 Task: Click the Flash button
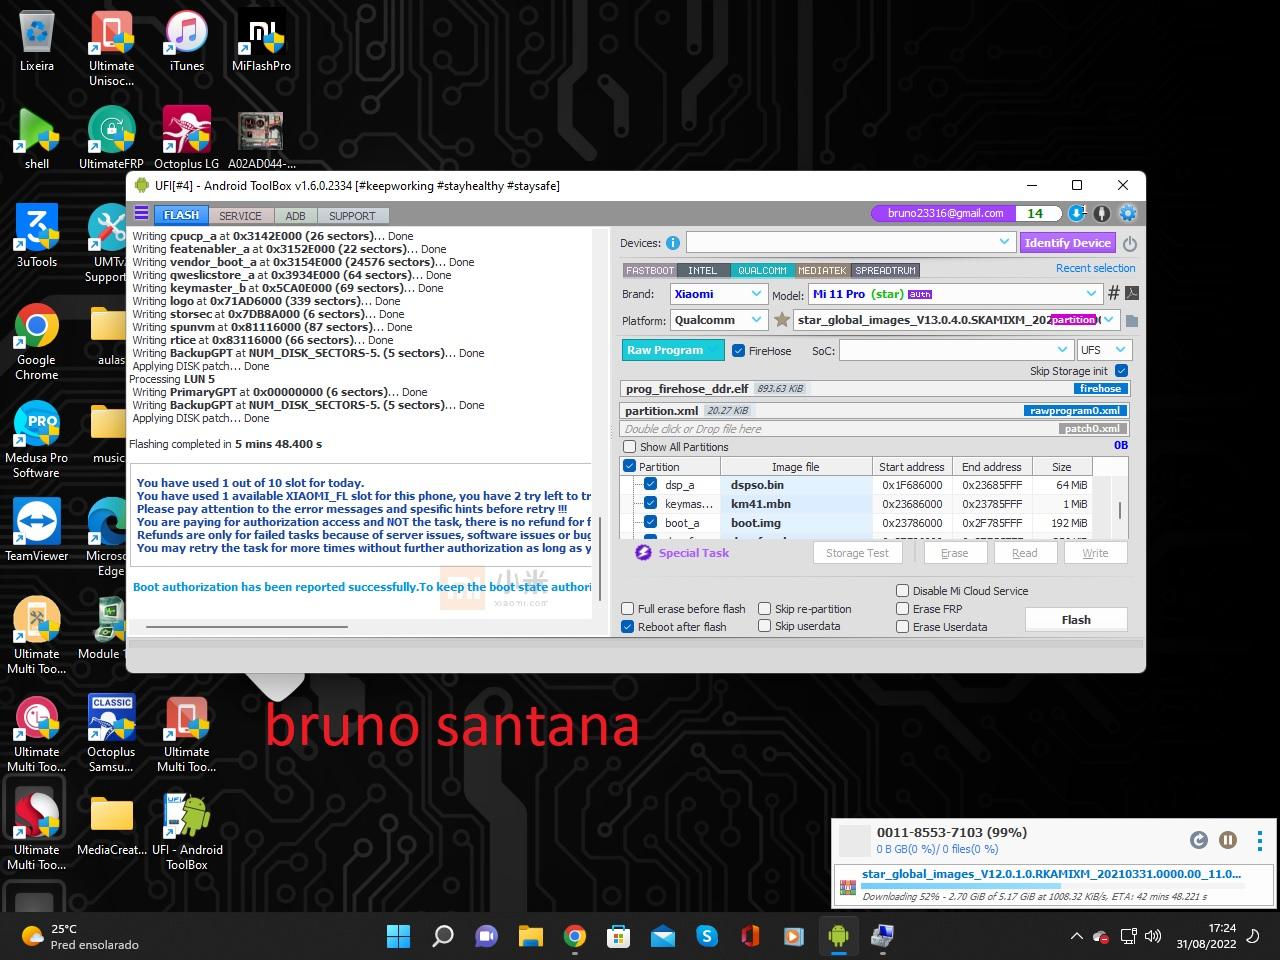point(1076,620)
